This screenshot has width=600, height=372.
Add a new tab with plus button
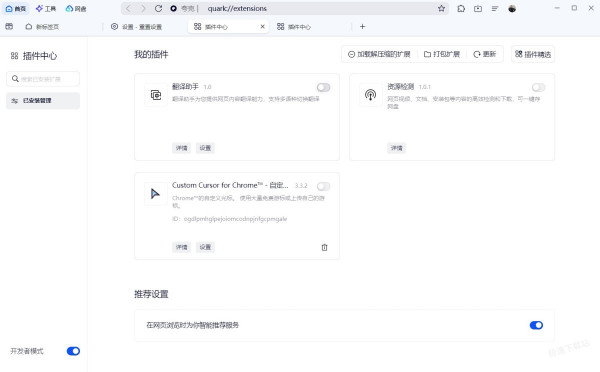click(362, 26)
